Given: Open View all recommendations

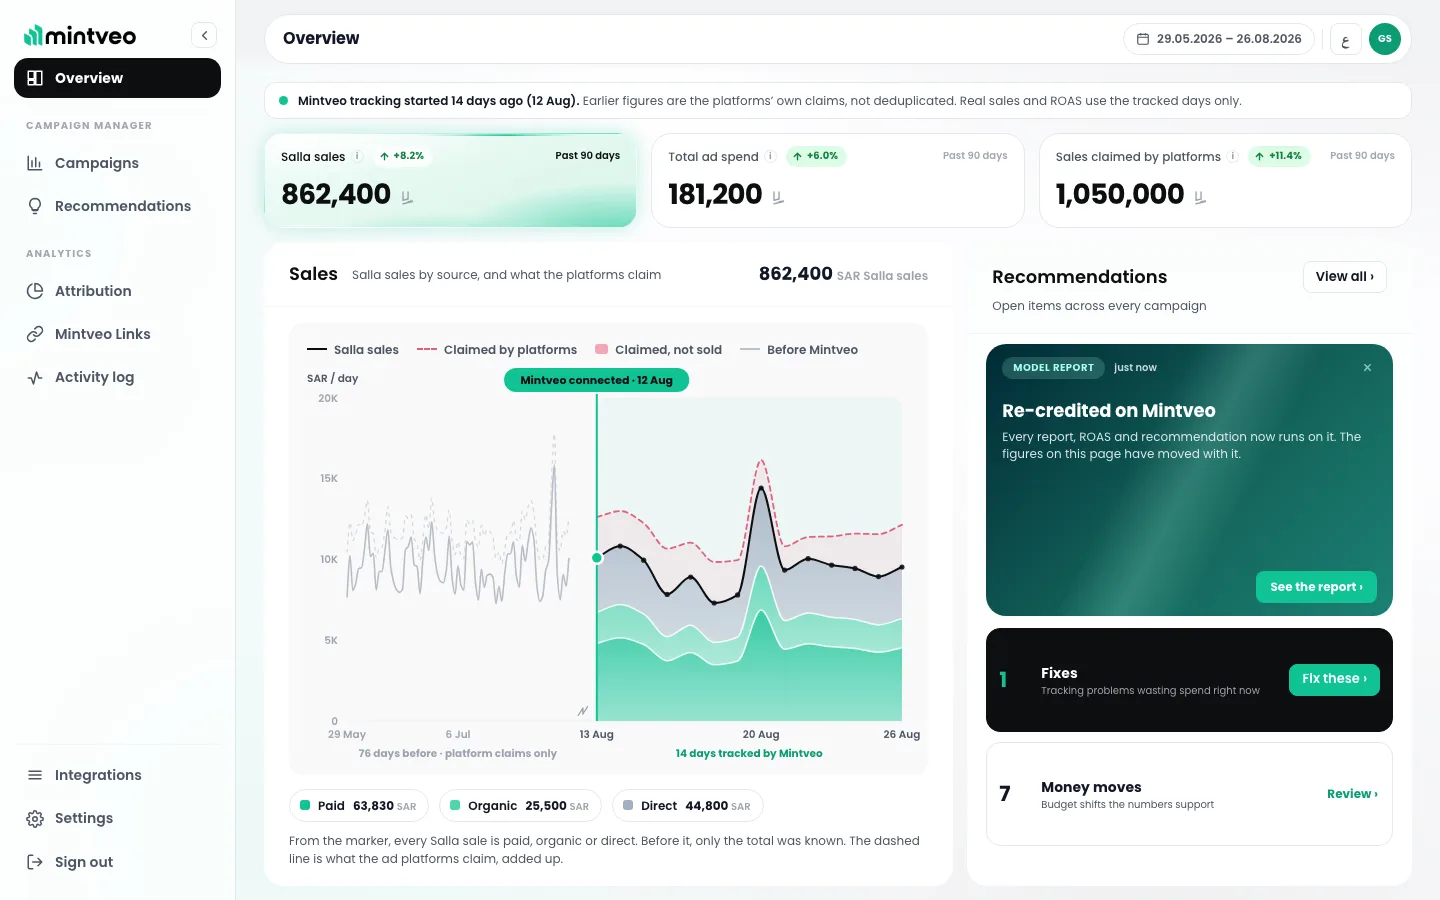Looking at the screenshot, I should (1345, 277).
